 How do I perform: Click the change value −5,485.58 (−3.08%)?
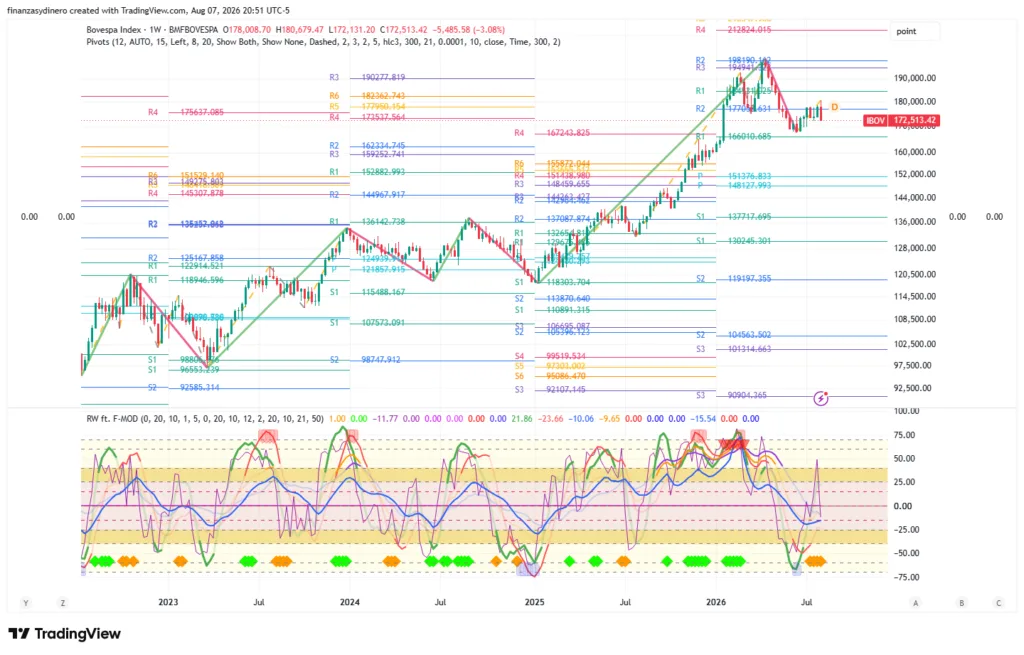[x=470, y=29]
